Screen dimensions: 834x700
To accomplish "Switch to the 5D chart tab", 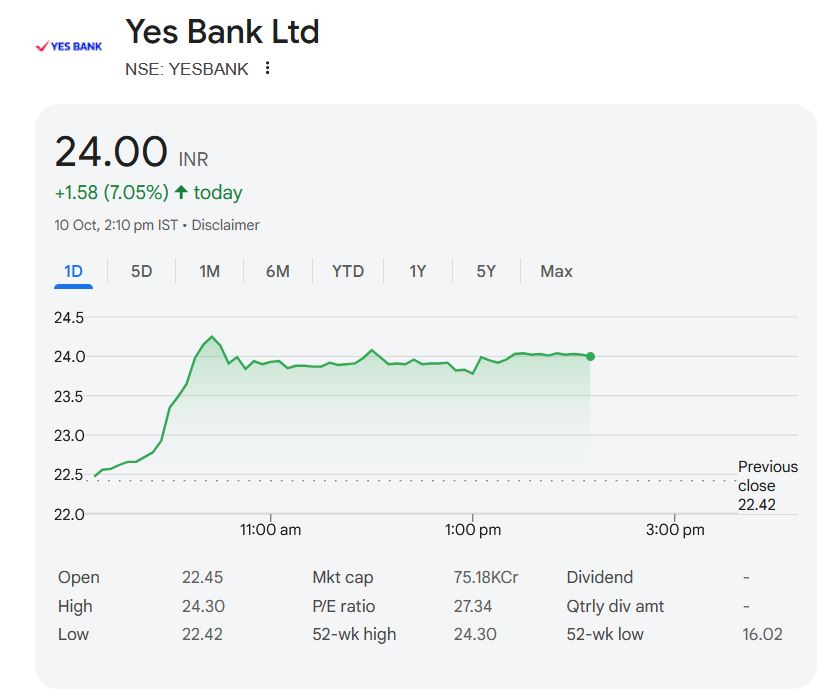I will [141, 271].
